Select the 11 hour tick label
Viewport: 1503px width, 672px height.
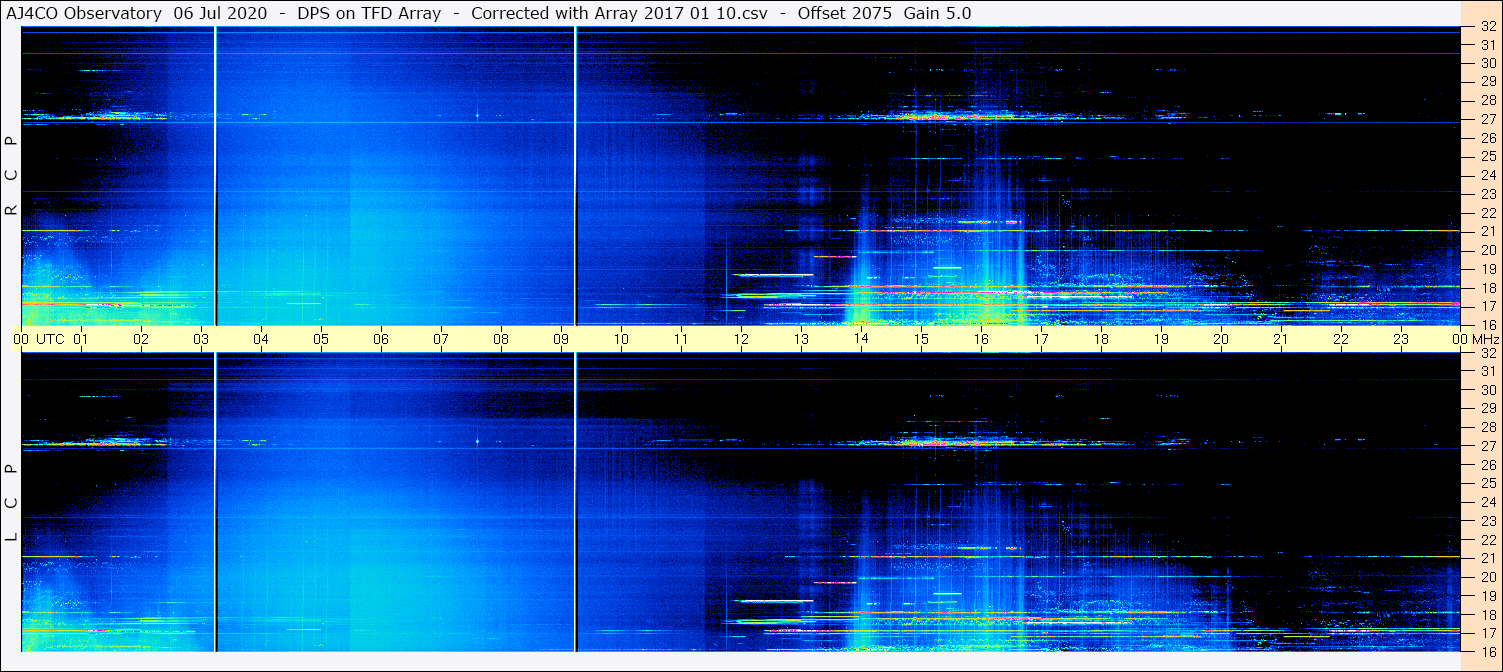[681, 339]
